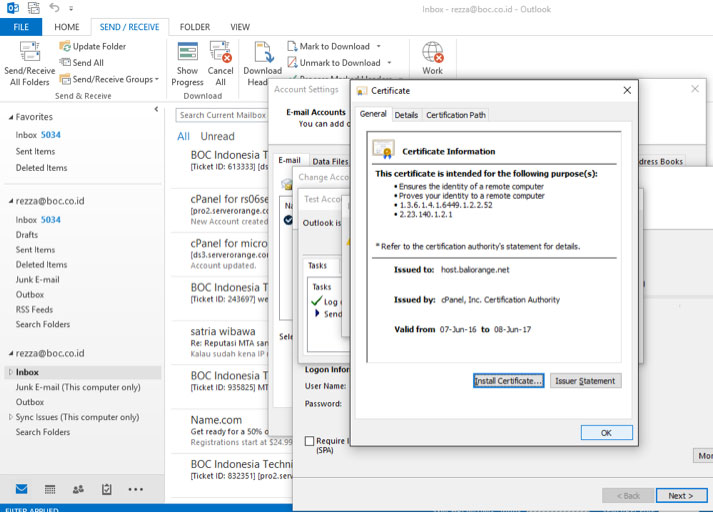The image size is (713, 513).
Task: Open the Calendar view icon
Action: 50,489
